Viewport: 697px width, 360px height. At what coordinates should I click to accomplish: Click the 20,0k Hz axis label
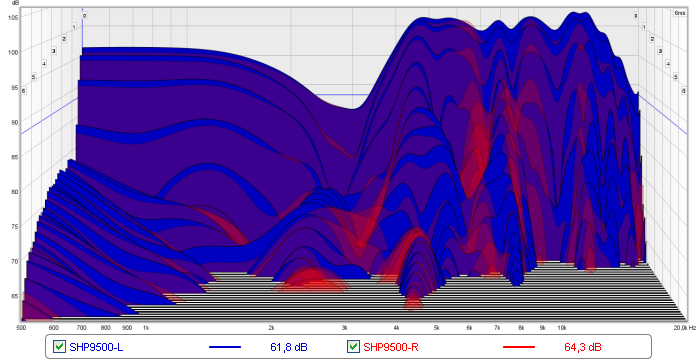pos(685,328)
